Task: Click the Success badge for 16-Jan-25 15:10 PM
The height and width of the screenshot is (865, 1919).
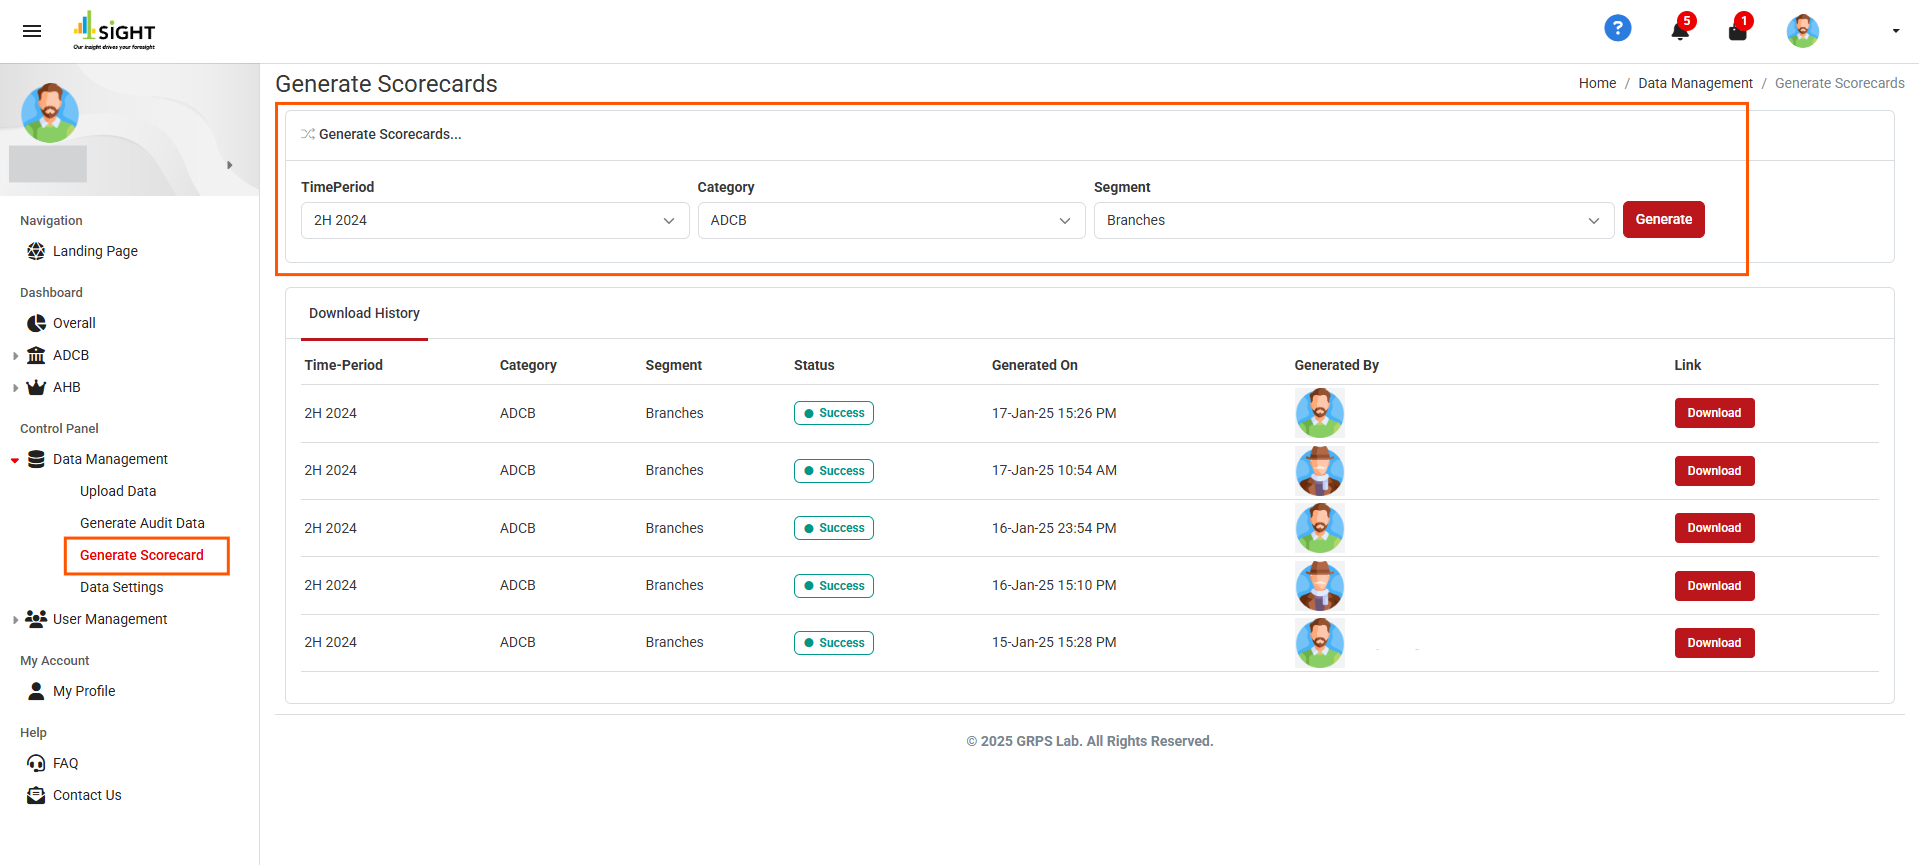Action: click(834, 586)
